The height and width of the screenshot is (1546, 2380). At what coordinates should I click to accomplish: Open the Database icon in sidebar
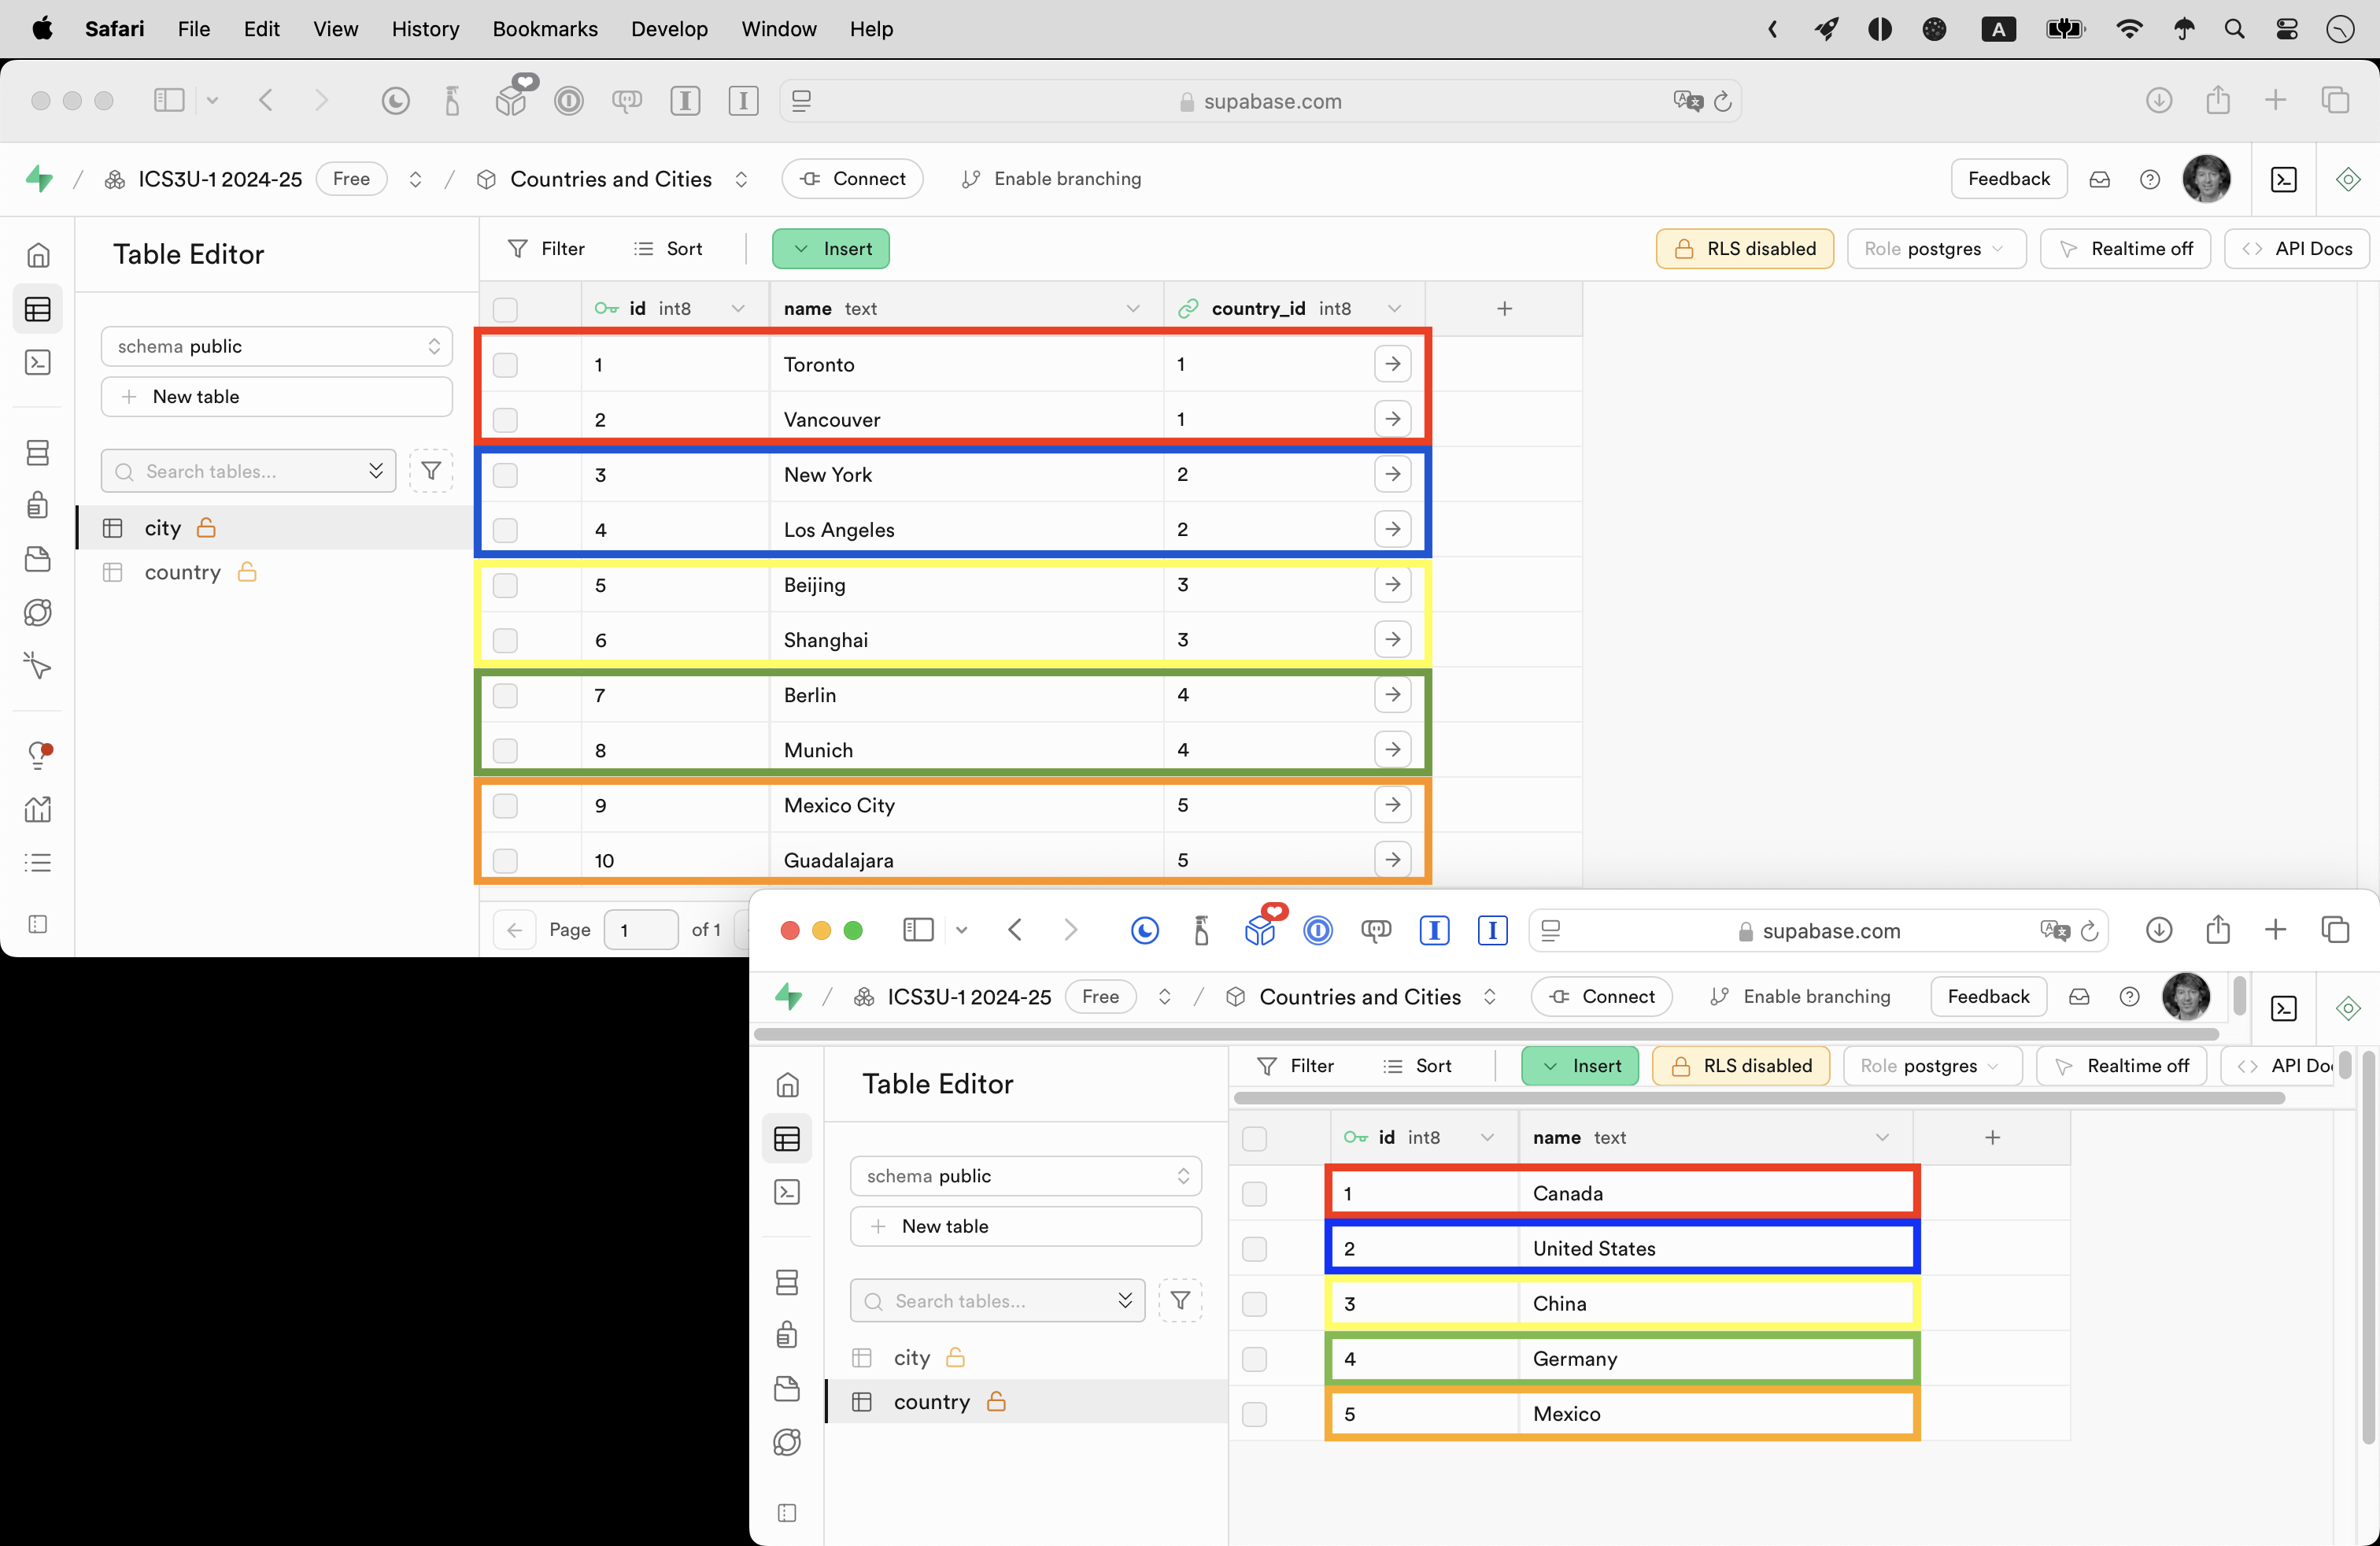coord(38,453)
